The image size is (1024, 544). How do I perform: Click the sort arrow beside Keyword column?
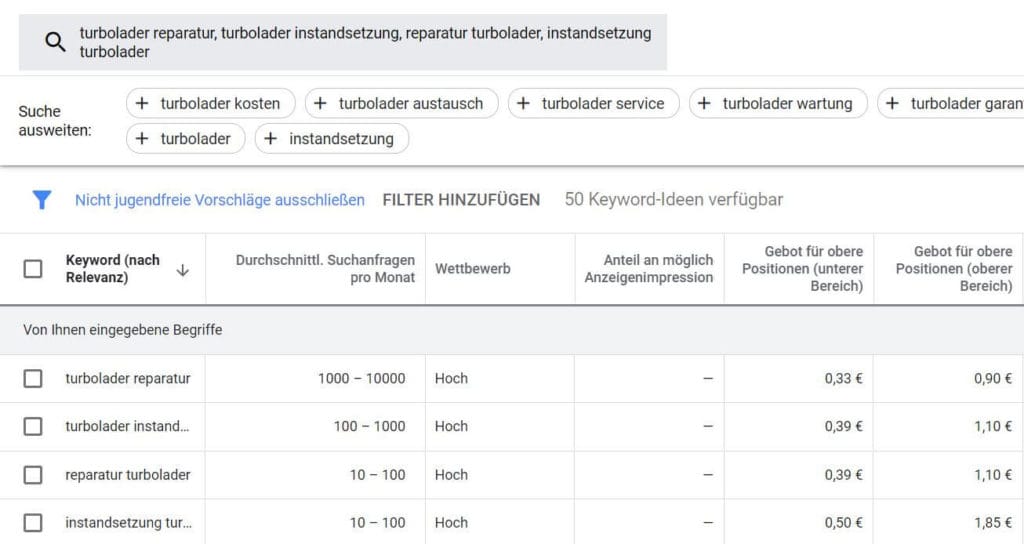tap(183, 270)
